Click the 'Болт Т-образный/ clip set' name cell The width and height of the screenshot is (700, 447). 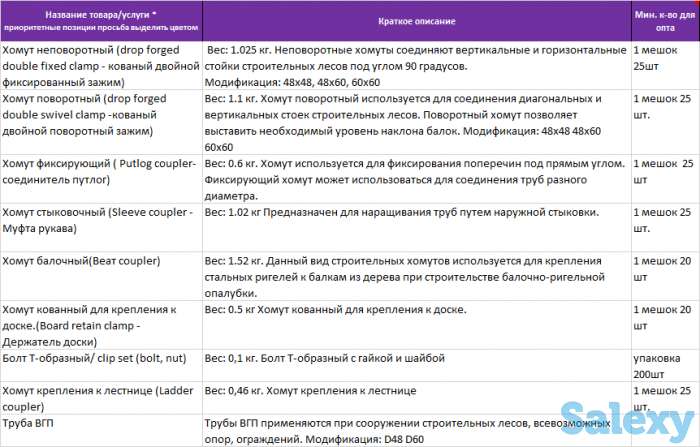[100, 358]
